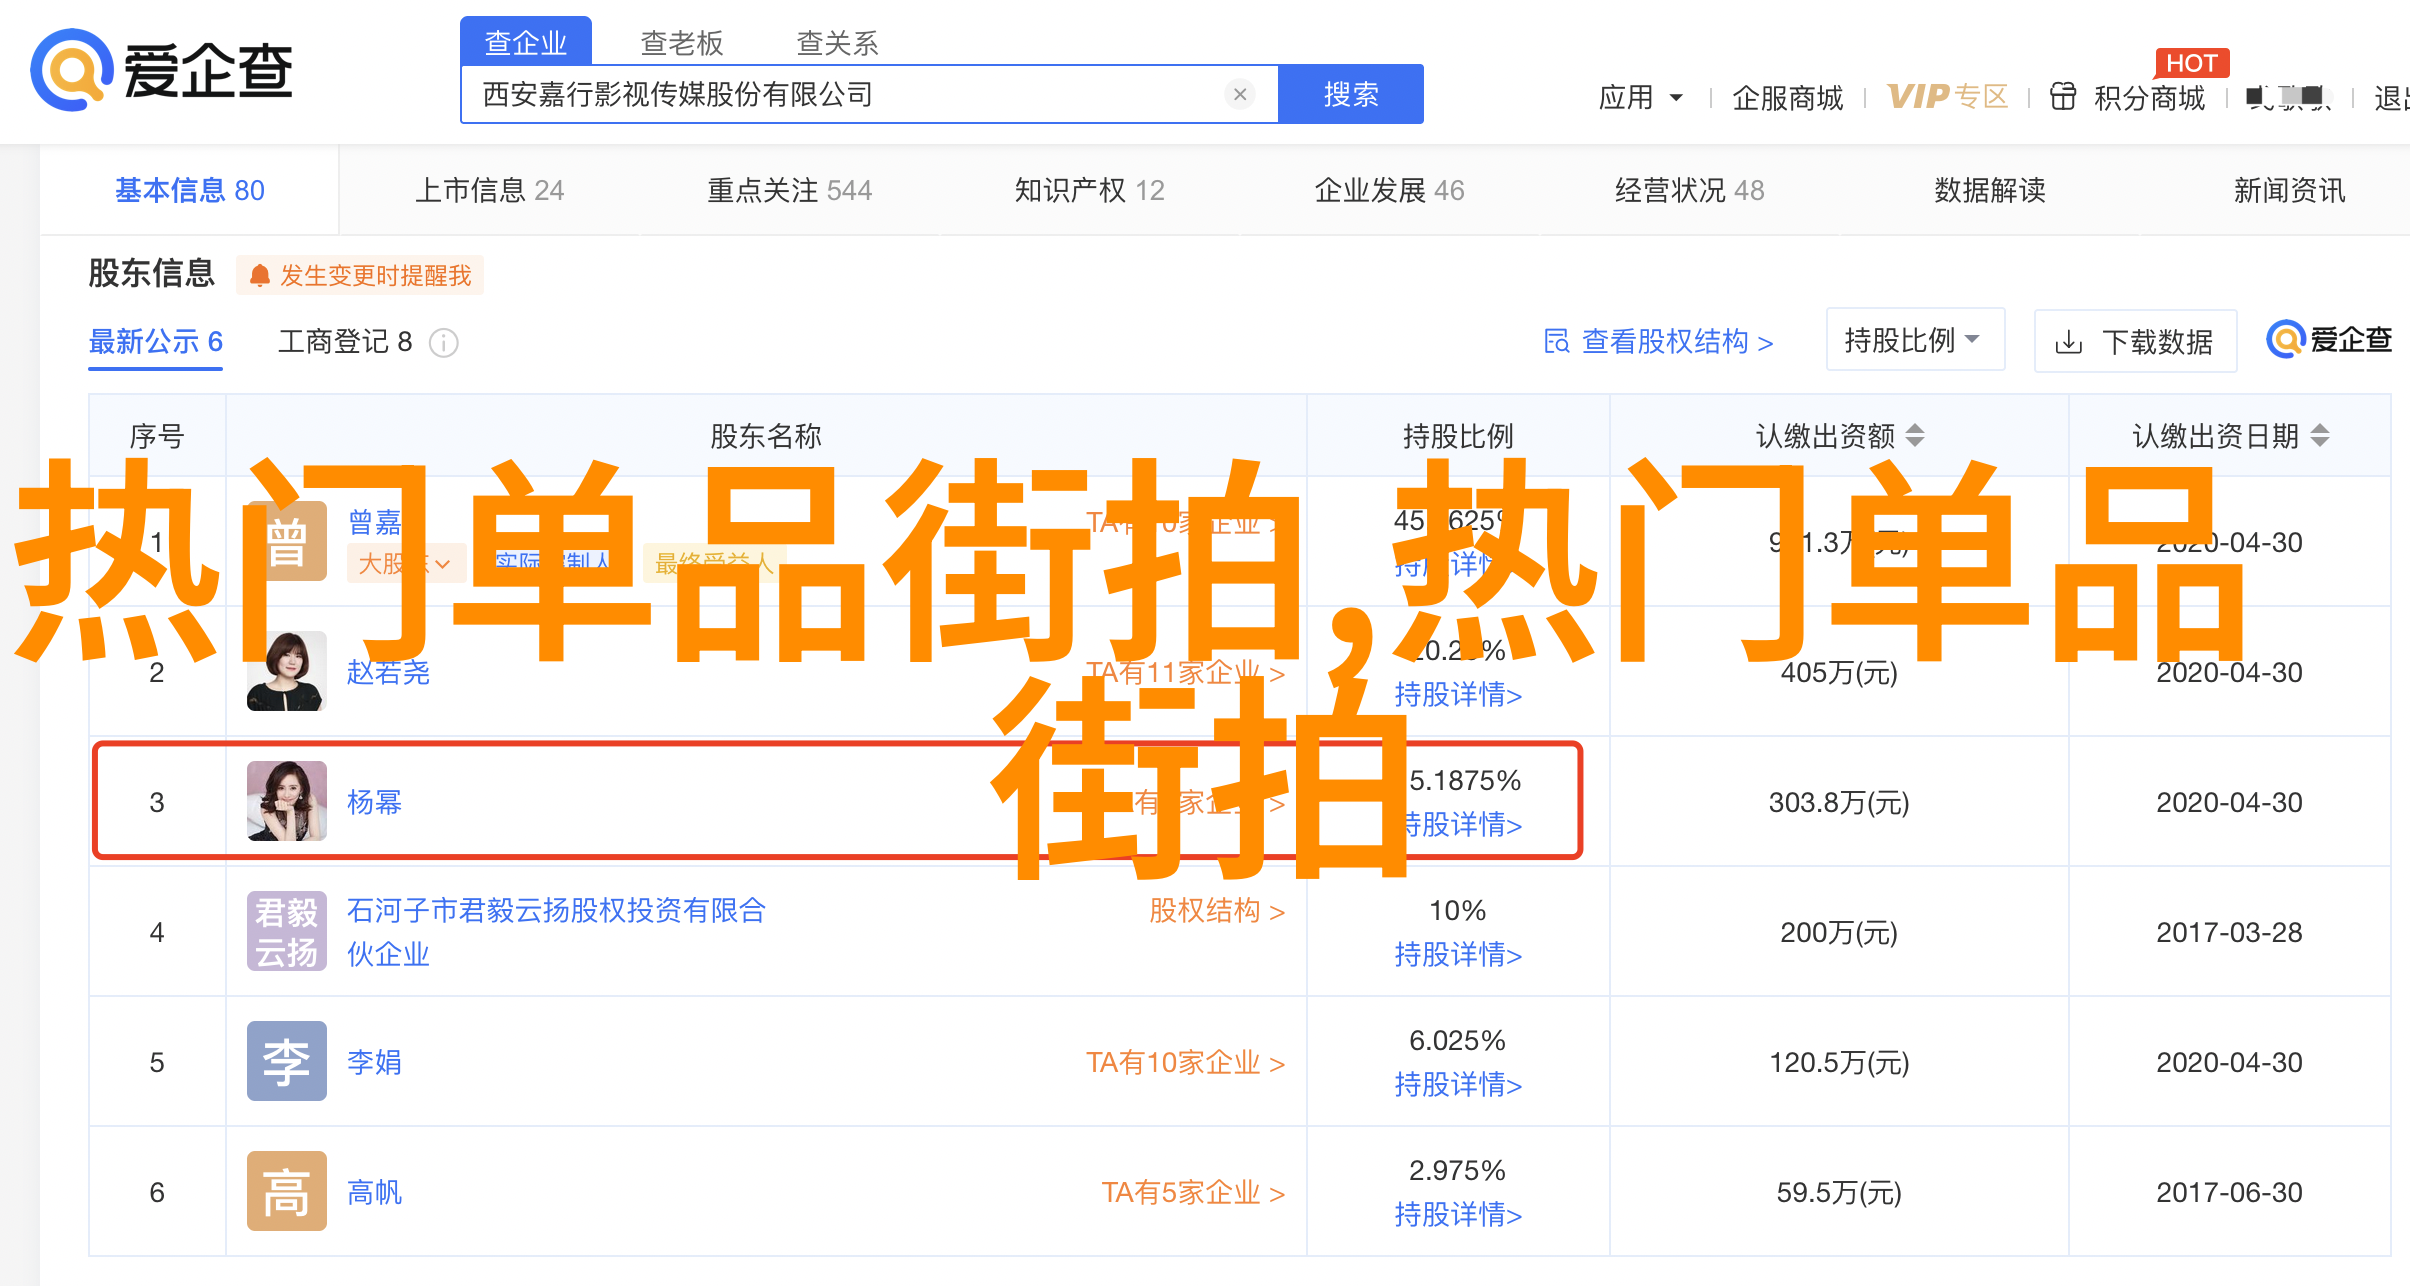Open shareholder 高帆's name link
Viewport: 2410px width, 1286px height.
click(375, 1192)
